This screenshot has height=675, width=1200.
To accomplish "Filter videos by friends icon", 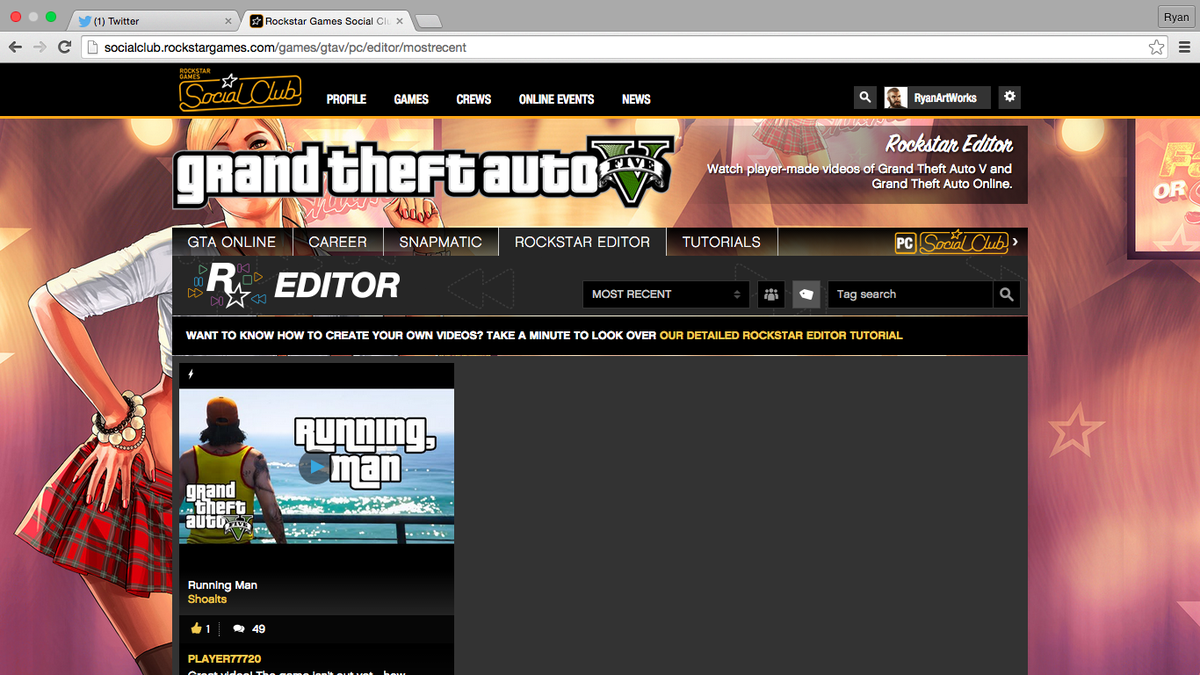I will pos(771,294).
